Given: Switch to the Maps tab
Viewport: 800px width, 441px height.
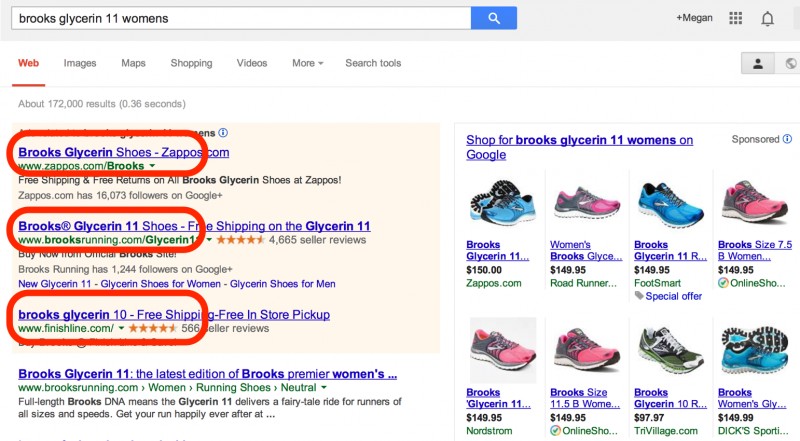Looking at the screenshot, I should tap(133, 63).
